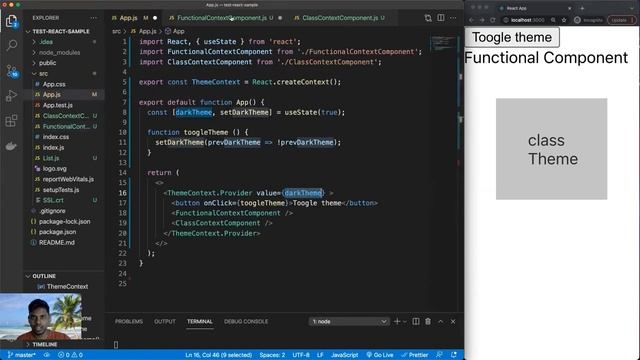Viewport: 640px width, 360px height.
Task: Open the DEBUG CONSOLE panel tab
Action: (246, 322)
